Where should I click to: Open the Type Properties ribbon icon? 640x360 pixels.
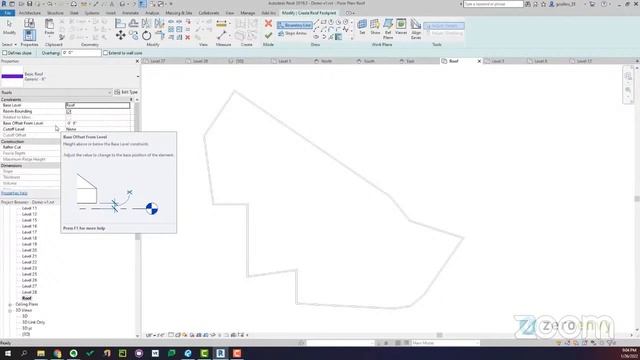pyautogui.click(x=29, y=23)
